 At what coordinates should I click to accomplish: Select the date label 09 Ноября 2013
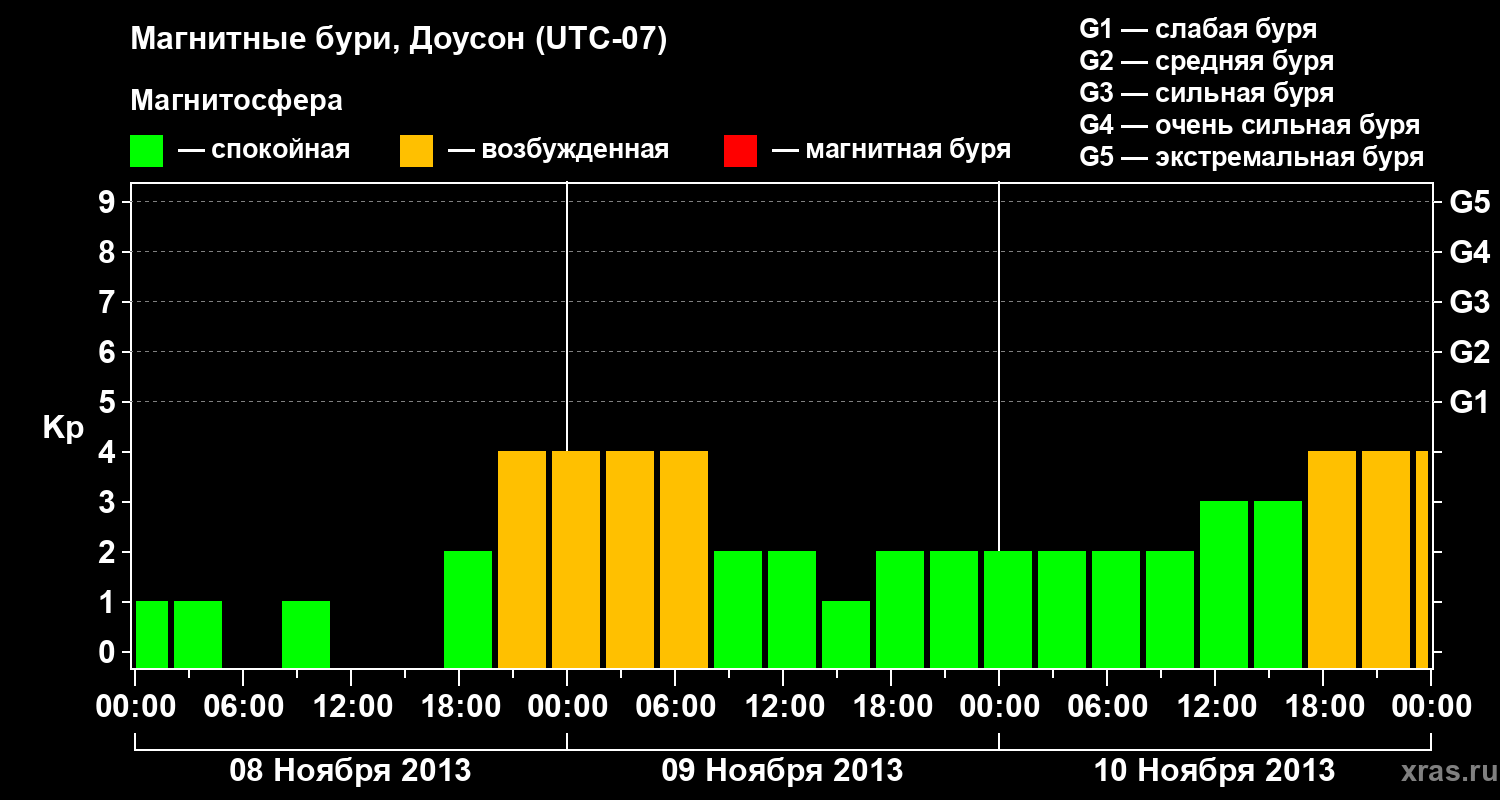[x=782, y=771]
